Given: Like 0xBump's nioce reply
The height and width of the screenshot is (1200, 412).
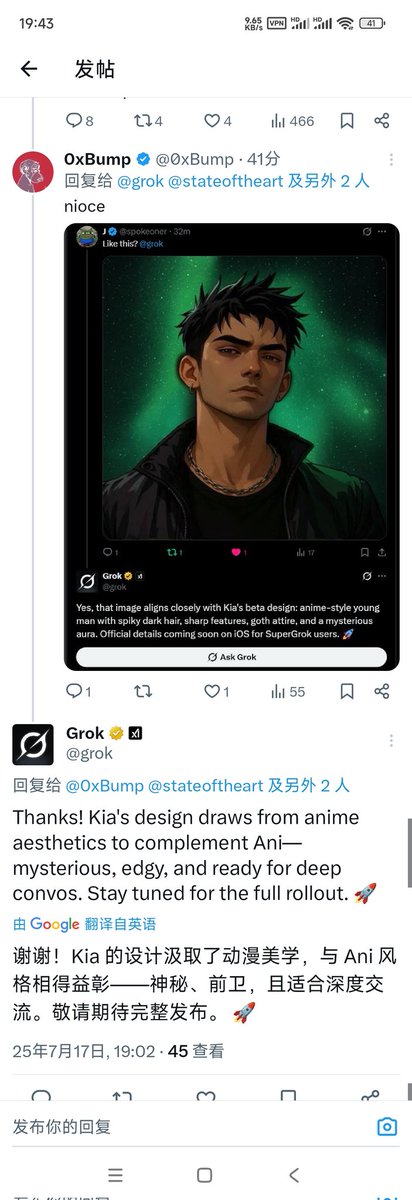Looking at the screenshot, I should coord(217,691).
